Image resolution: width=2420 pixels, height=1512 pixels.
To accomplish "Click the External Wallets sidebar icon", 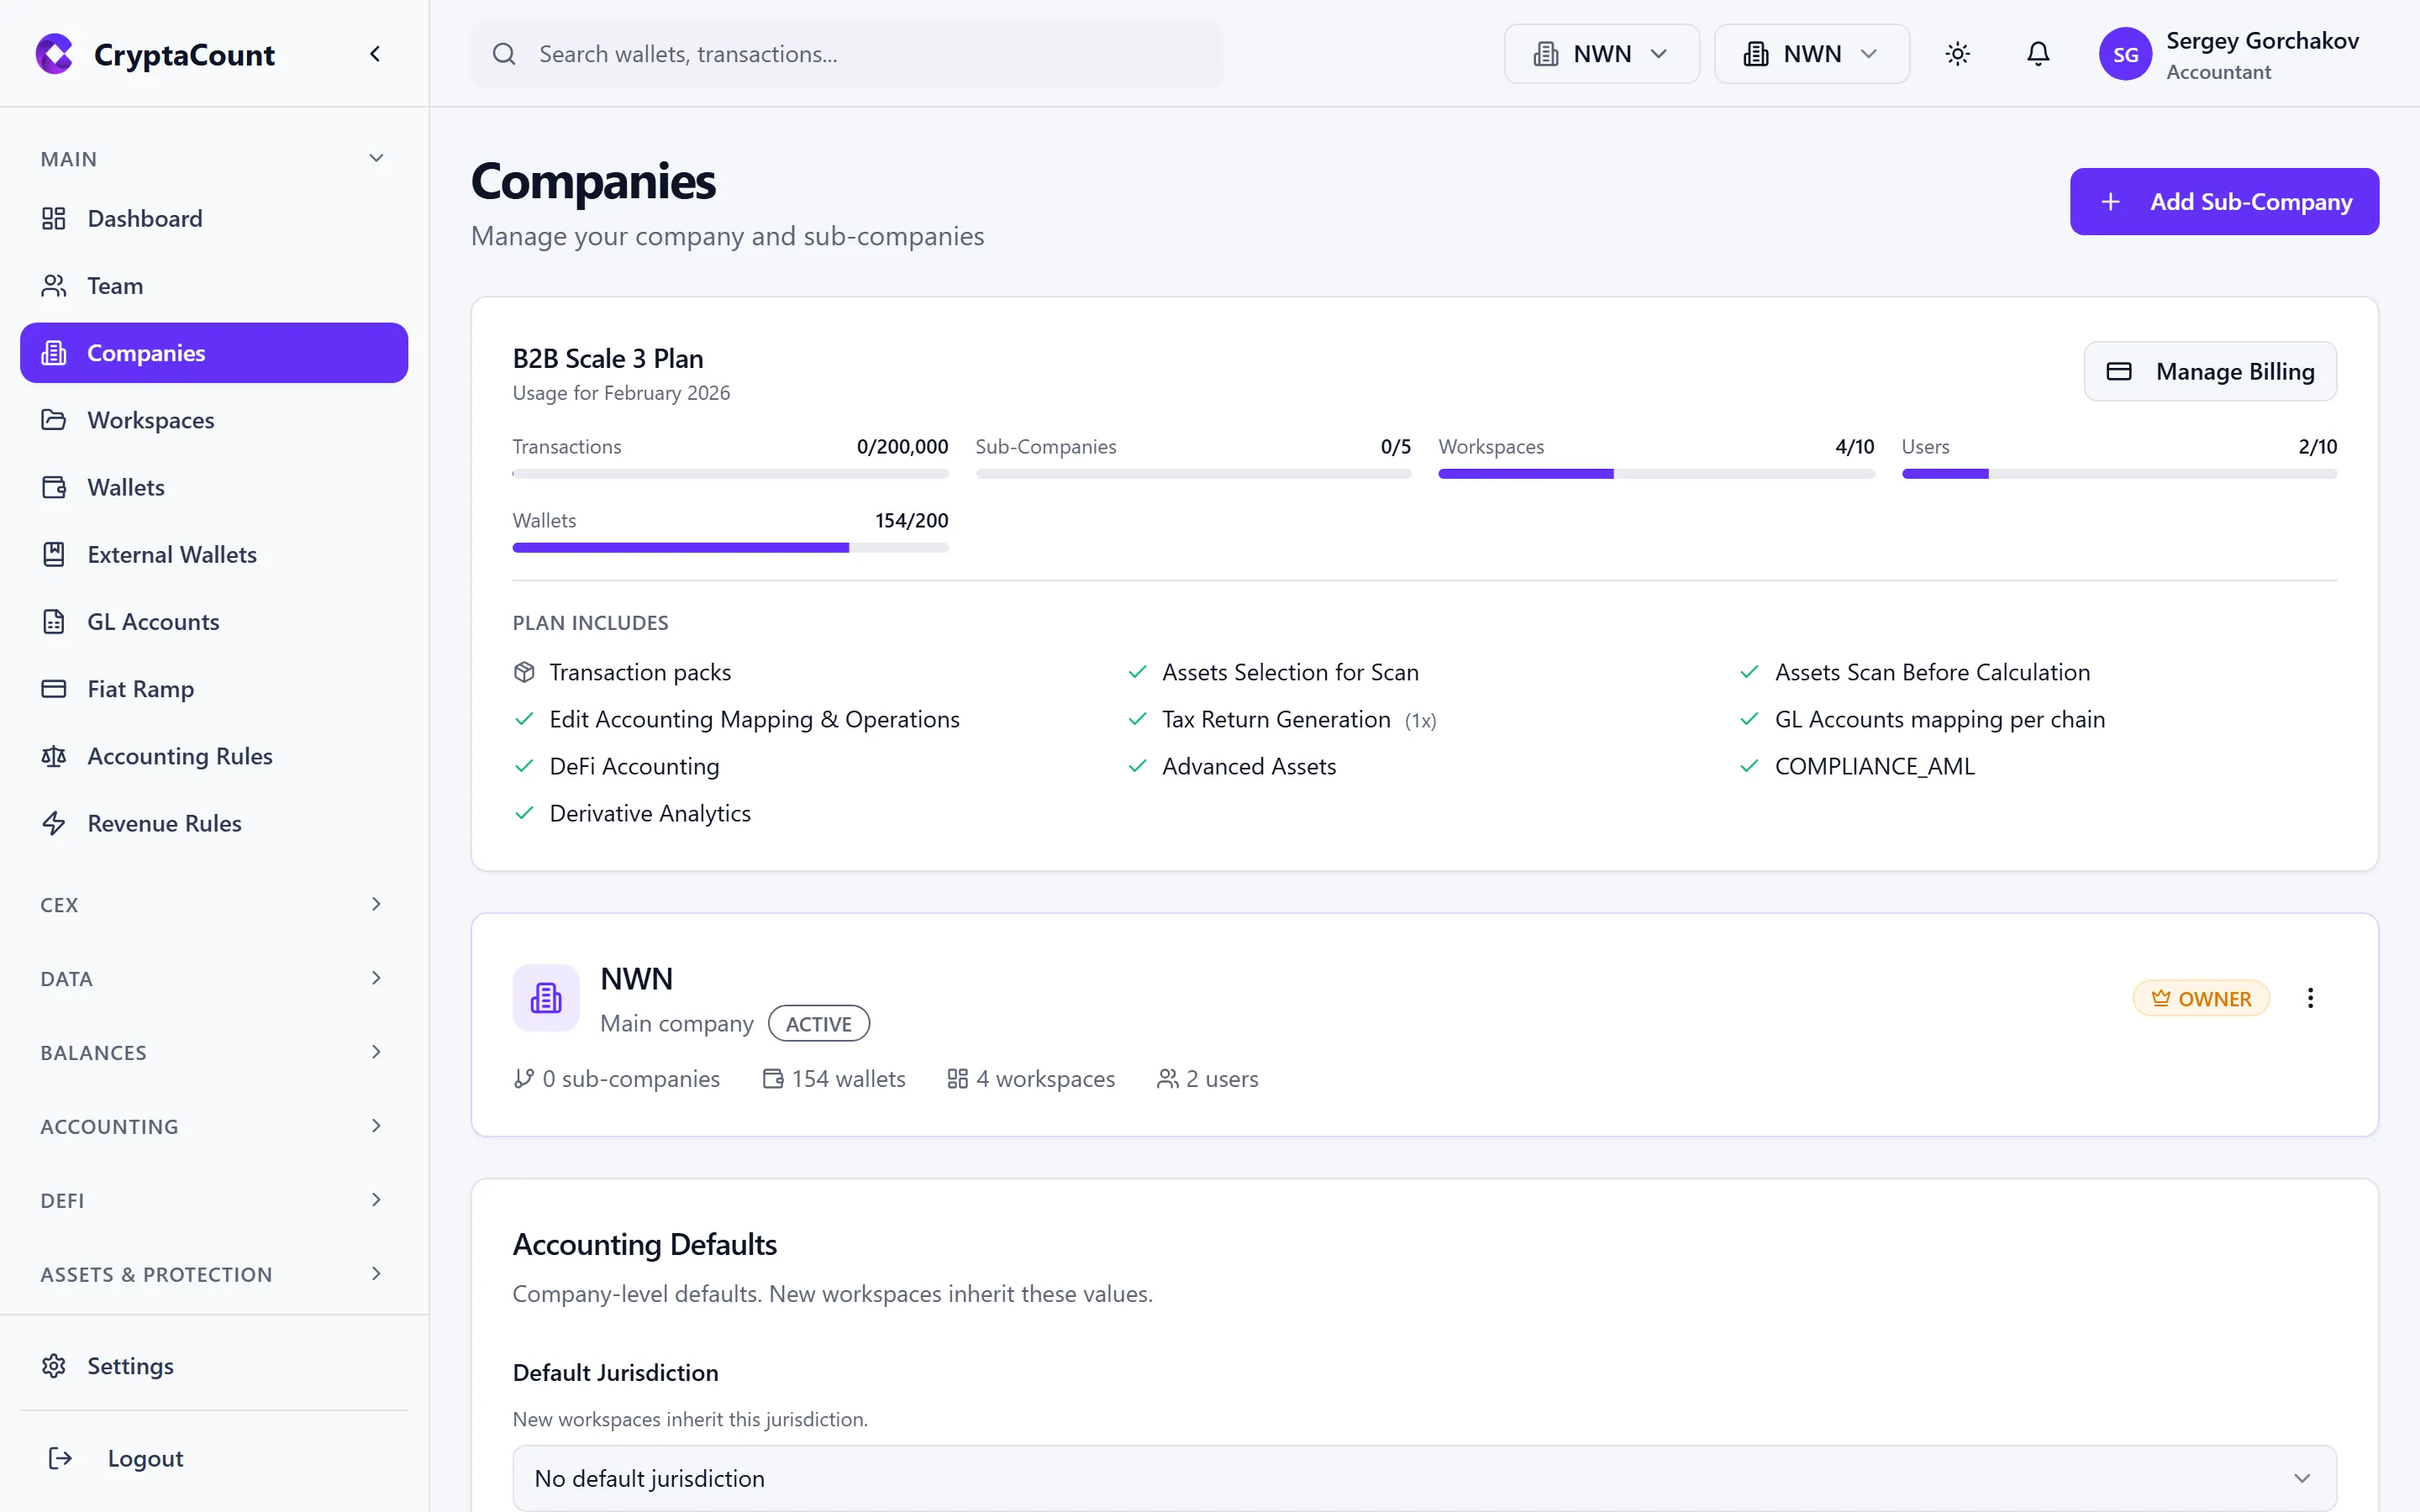I will click(54, 554).
